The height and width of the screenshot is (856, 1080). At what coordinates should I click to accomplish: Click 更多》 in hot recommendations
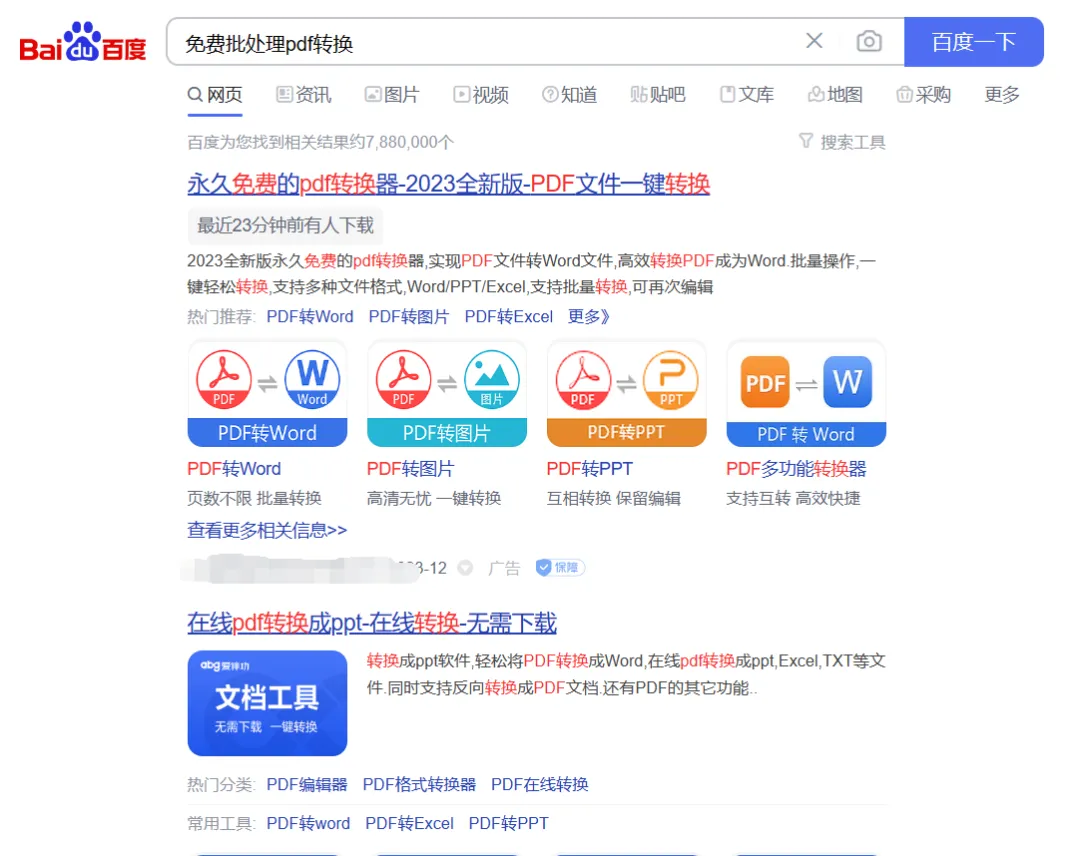tap(588, 317)
